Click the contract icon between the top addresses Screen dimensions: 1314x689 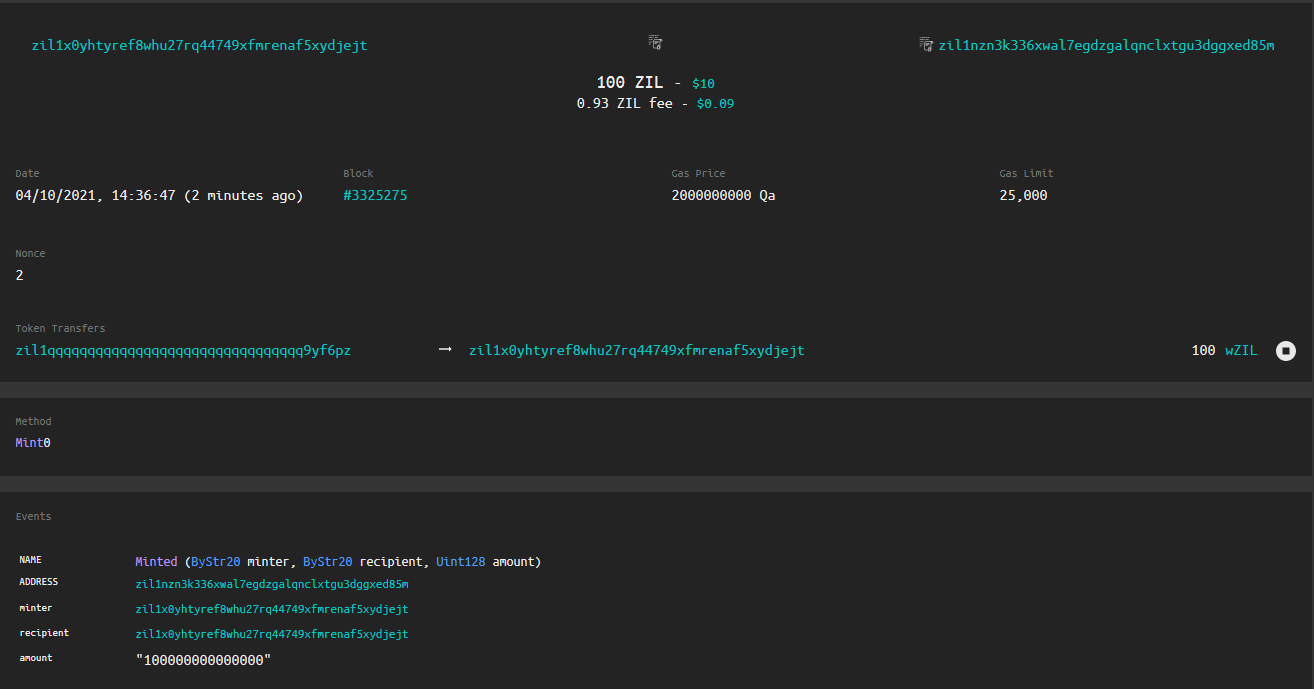coord(655,43)
